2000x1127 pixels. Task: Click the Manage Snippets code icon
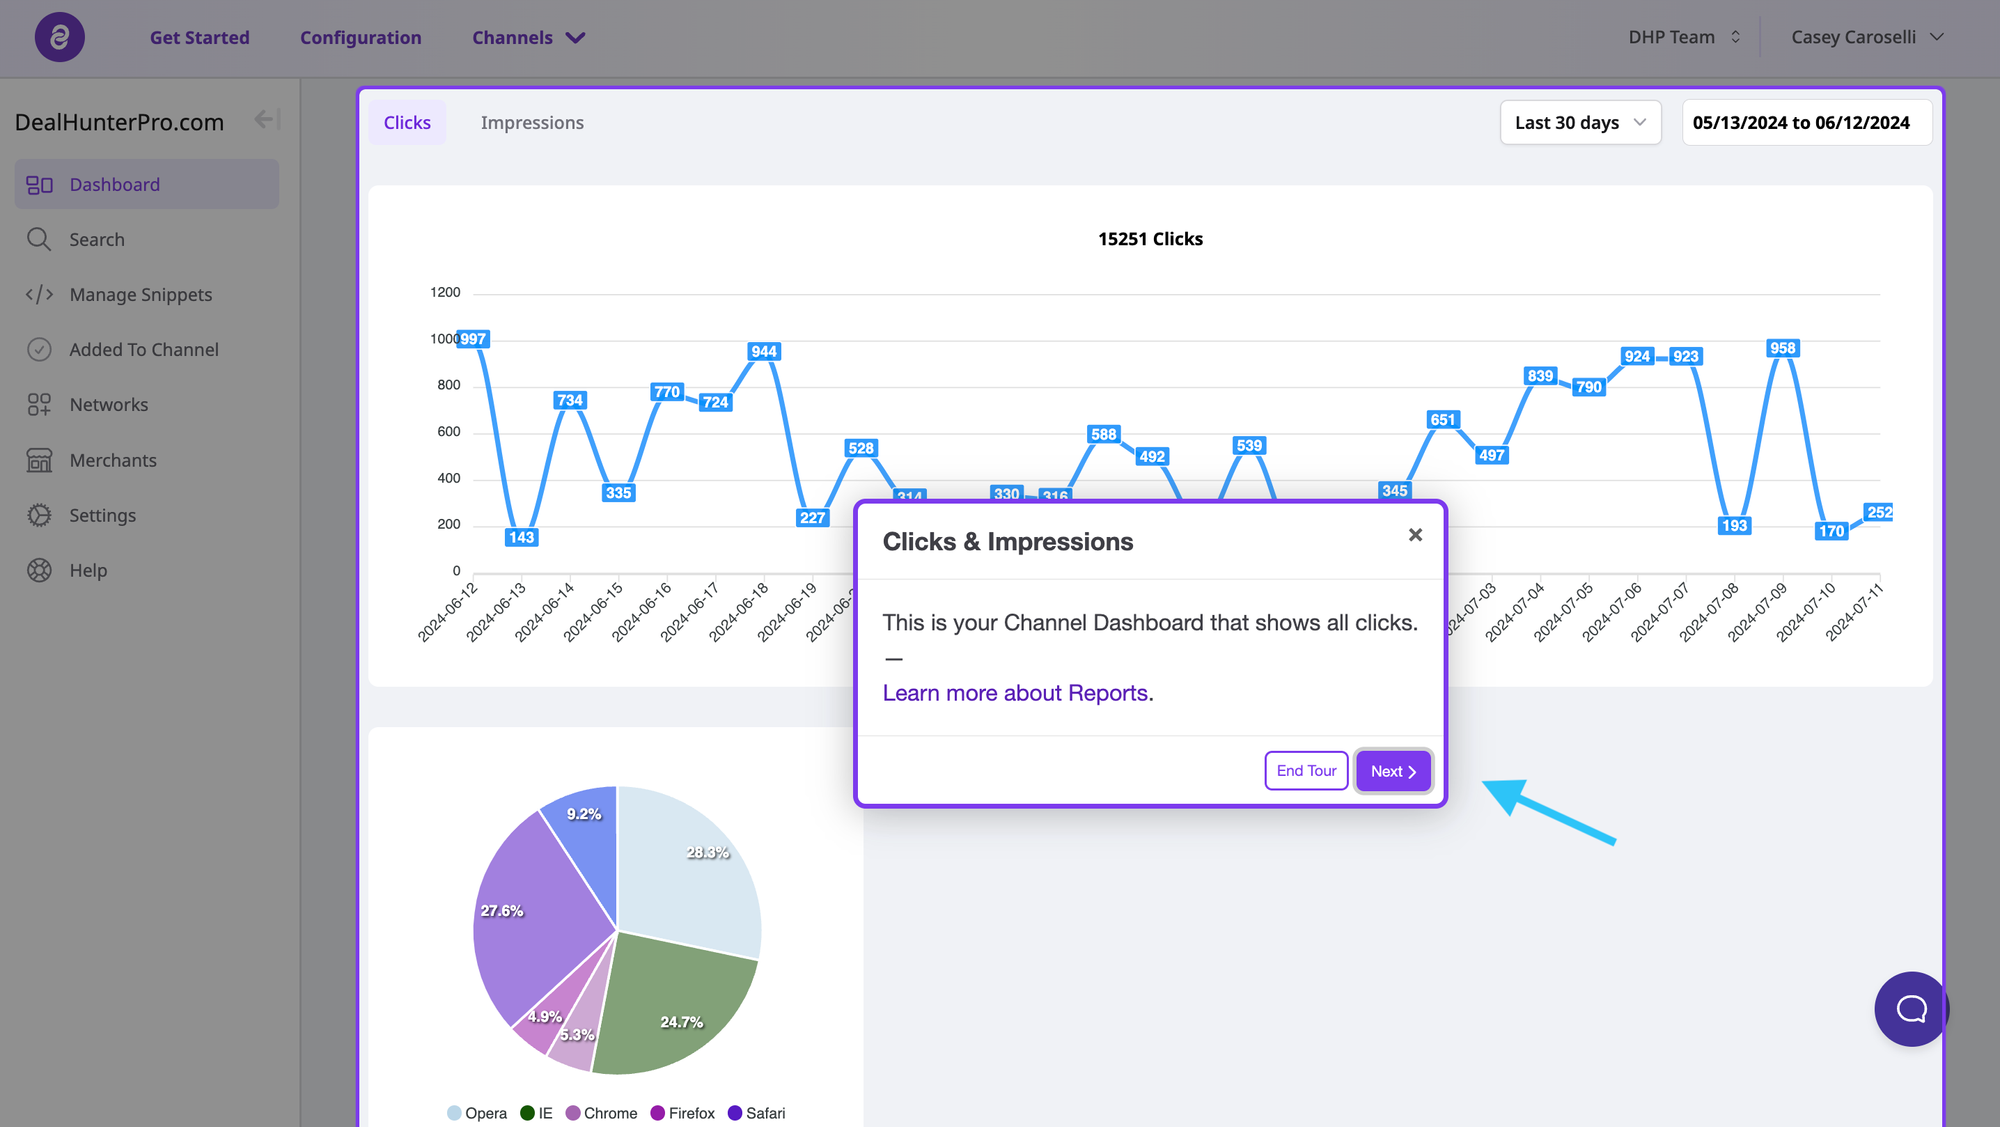point(39,295)
